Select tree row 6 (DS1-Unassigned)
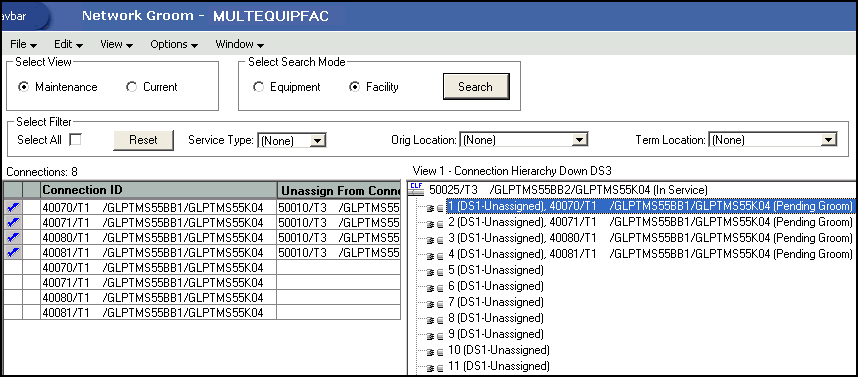858x377 pixels. click(495, 286)
